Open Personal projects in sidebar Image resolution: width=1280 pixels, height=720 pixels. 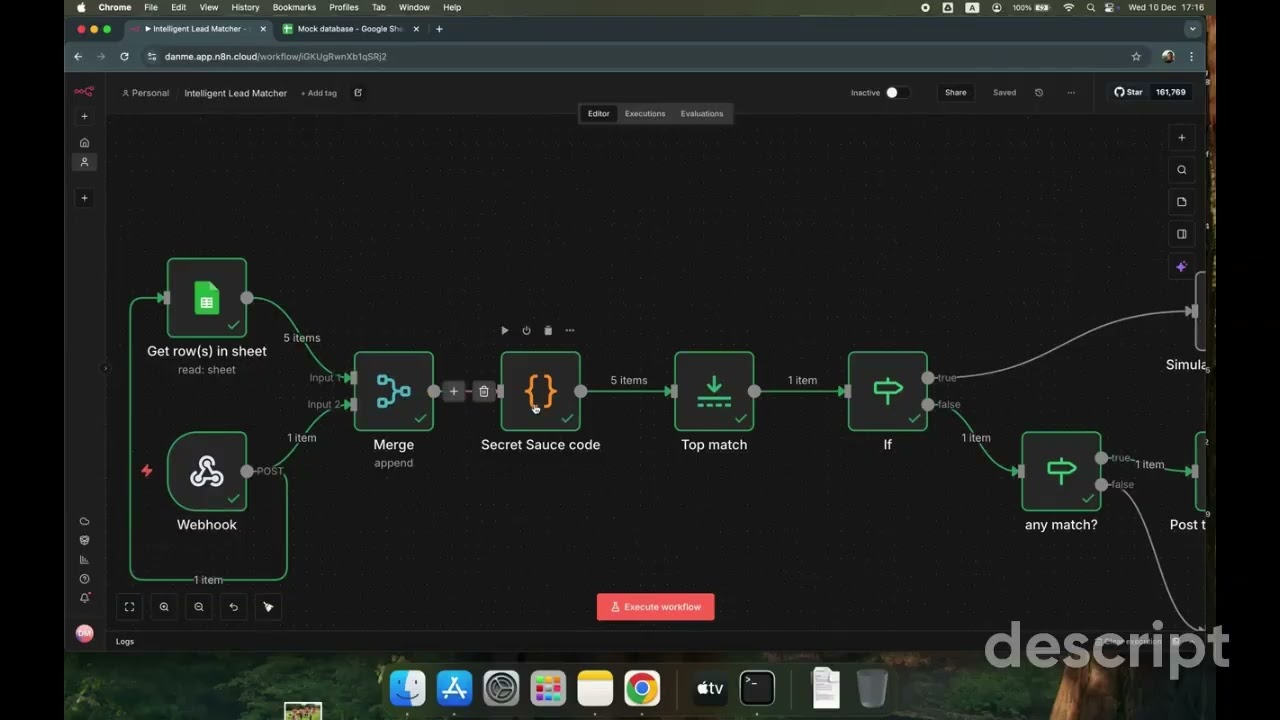84,162
